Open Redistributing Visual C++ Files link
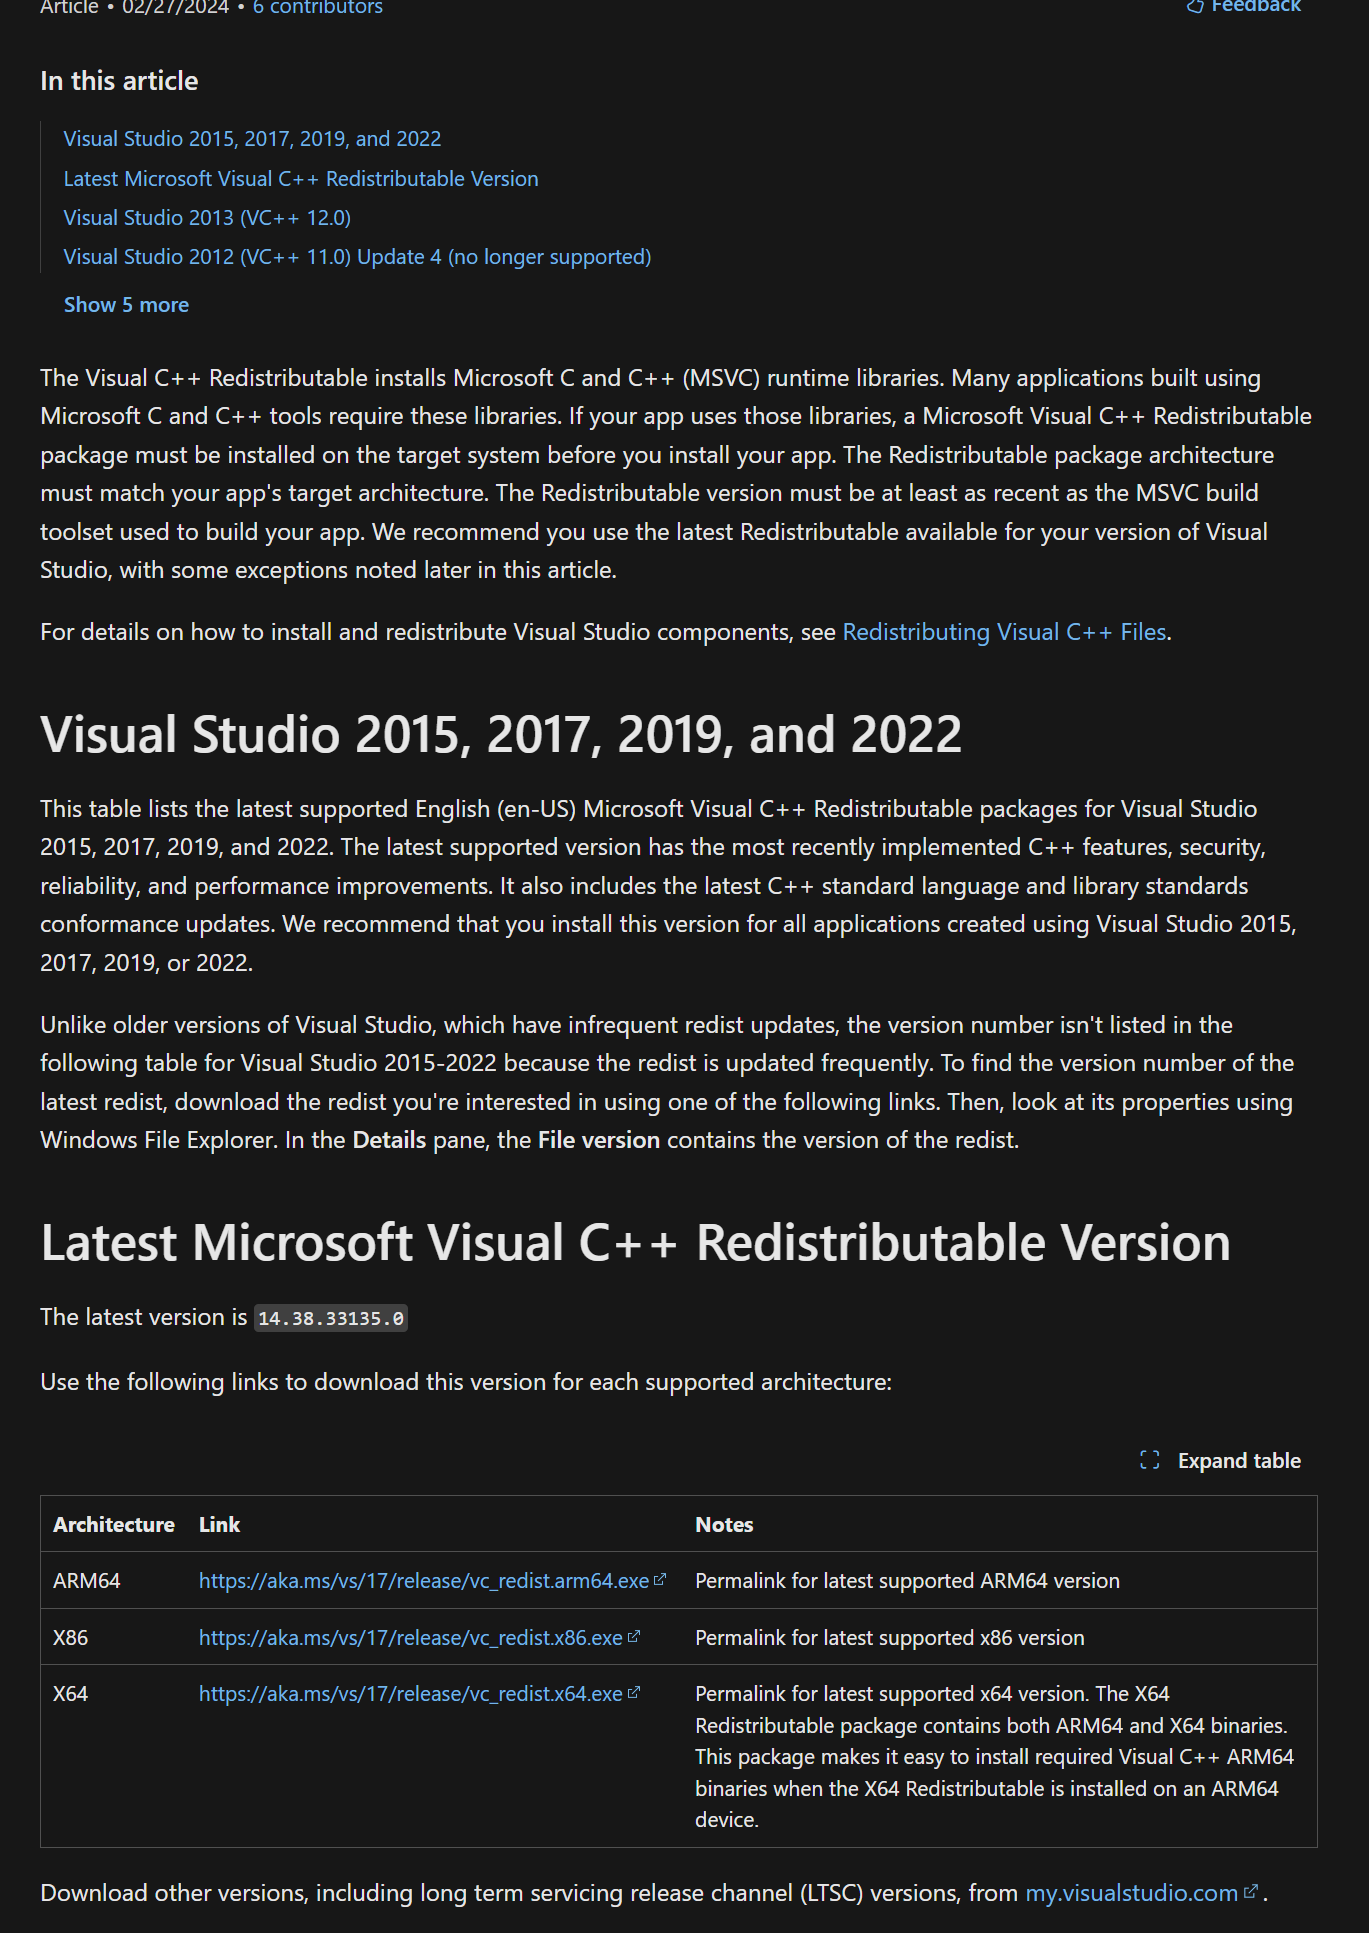This screenshot has width=1369, height=1933. (1004, 632)
